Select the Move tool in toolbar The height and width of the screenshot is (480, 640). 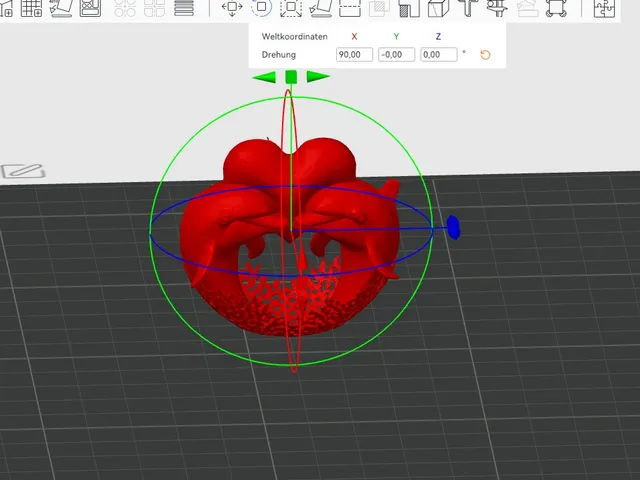click(232, 8)
